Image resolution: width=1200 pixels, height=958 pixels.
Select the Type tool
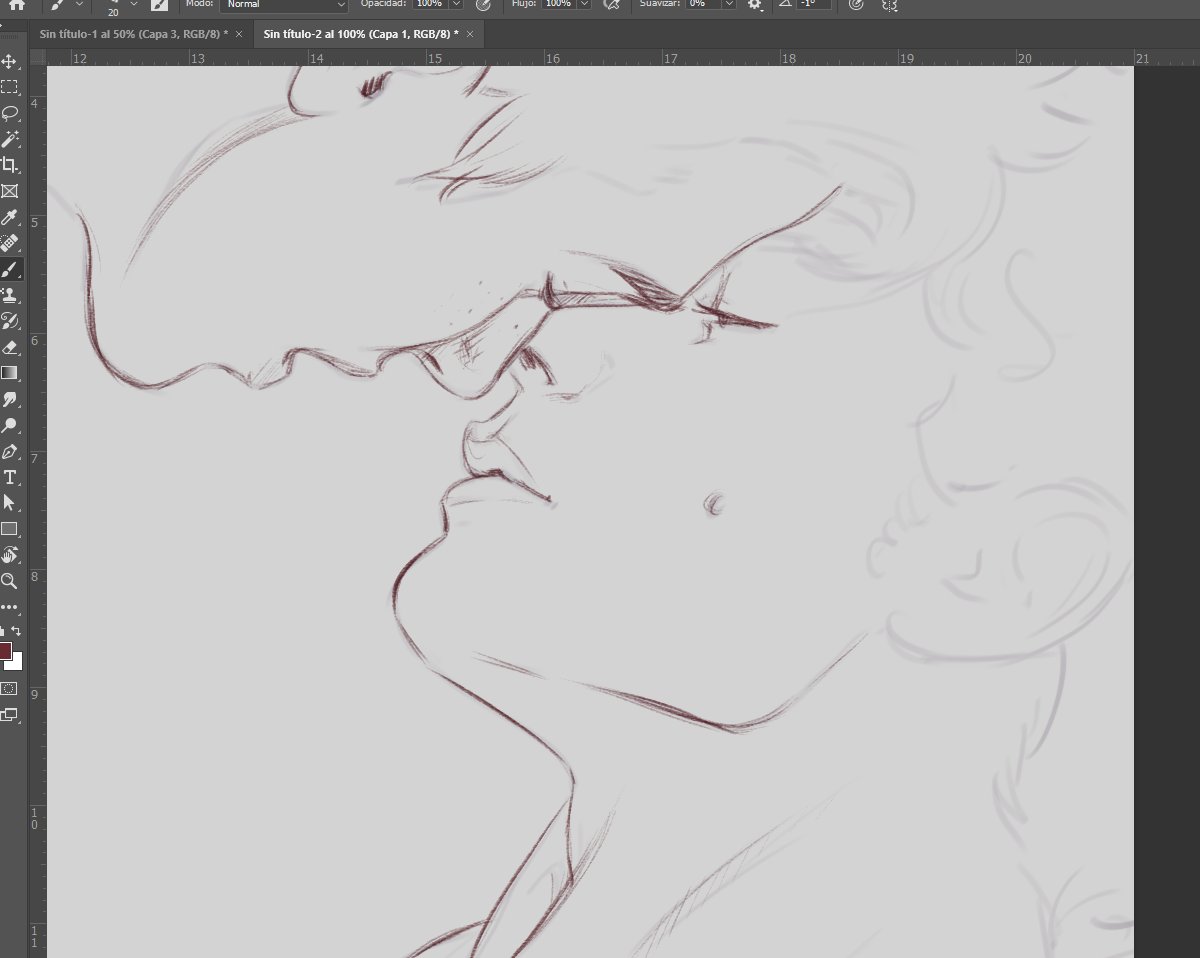10,477
